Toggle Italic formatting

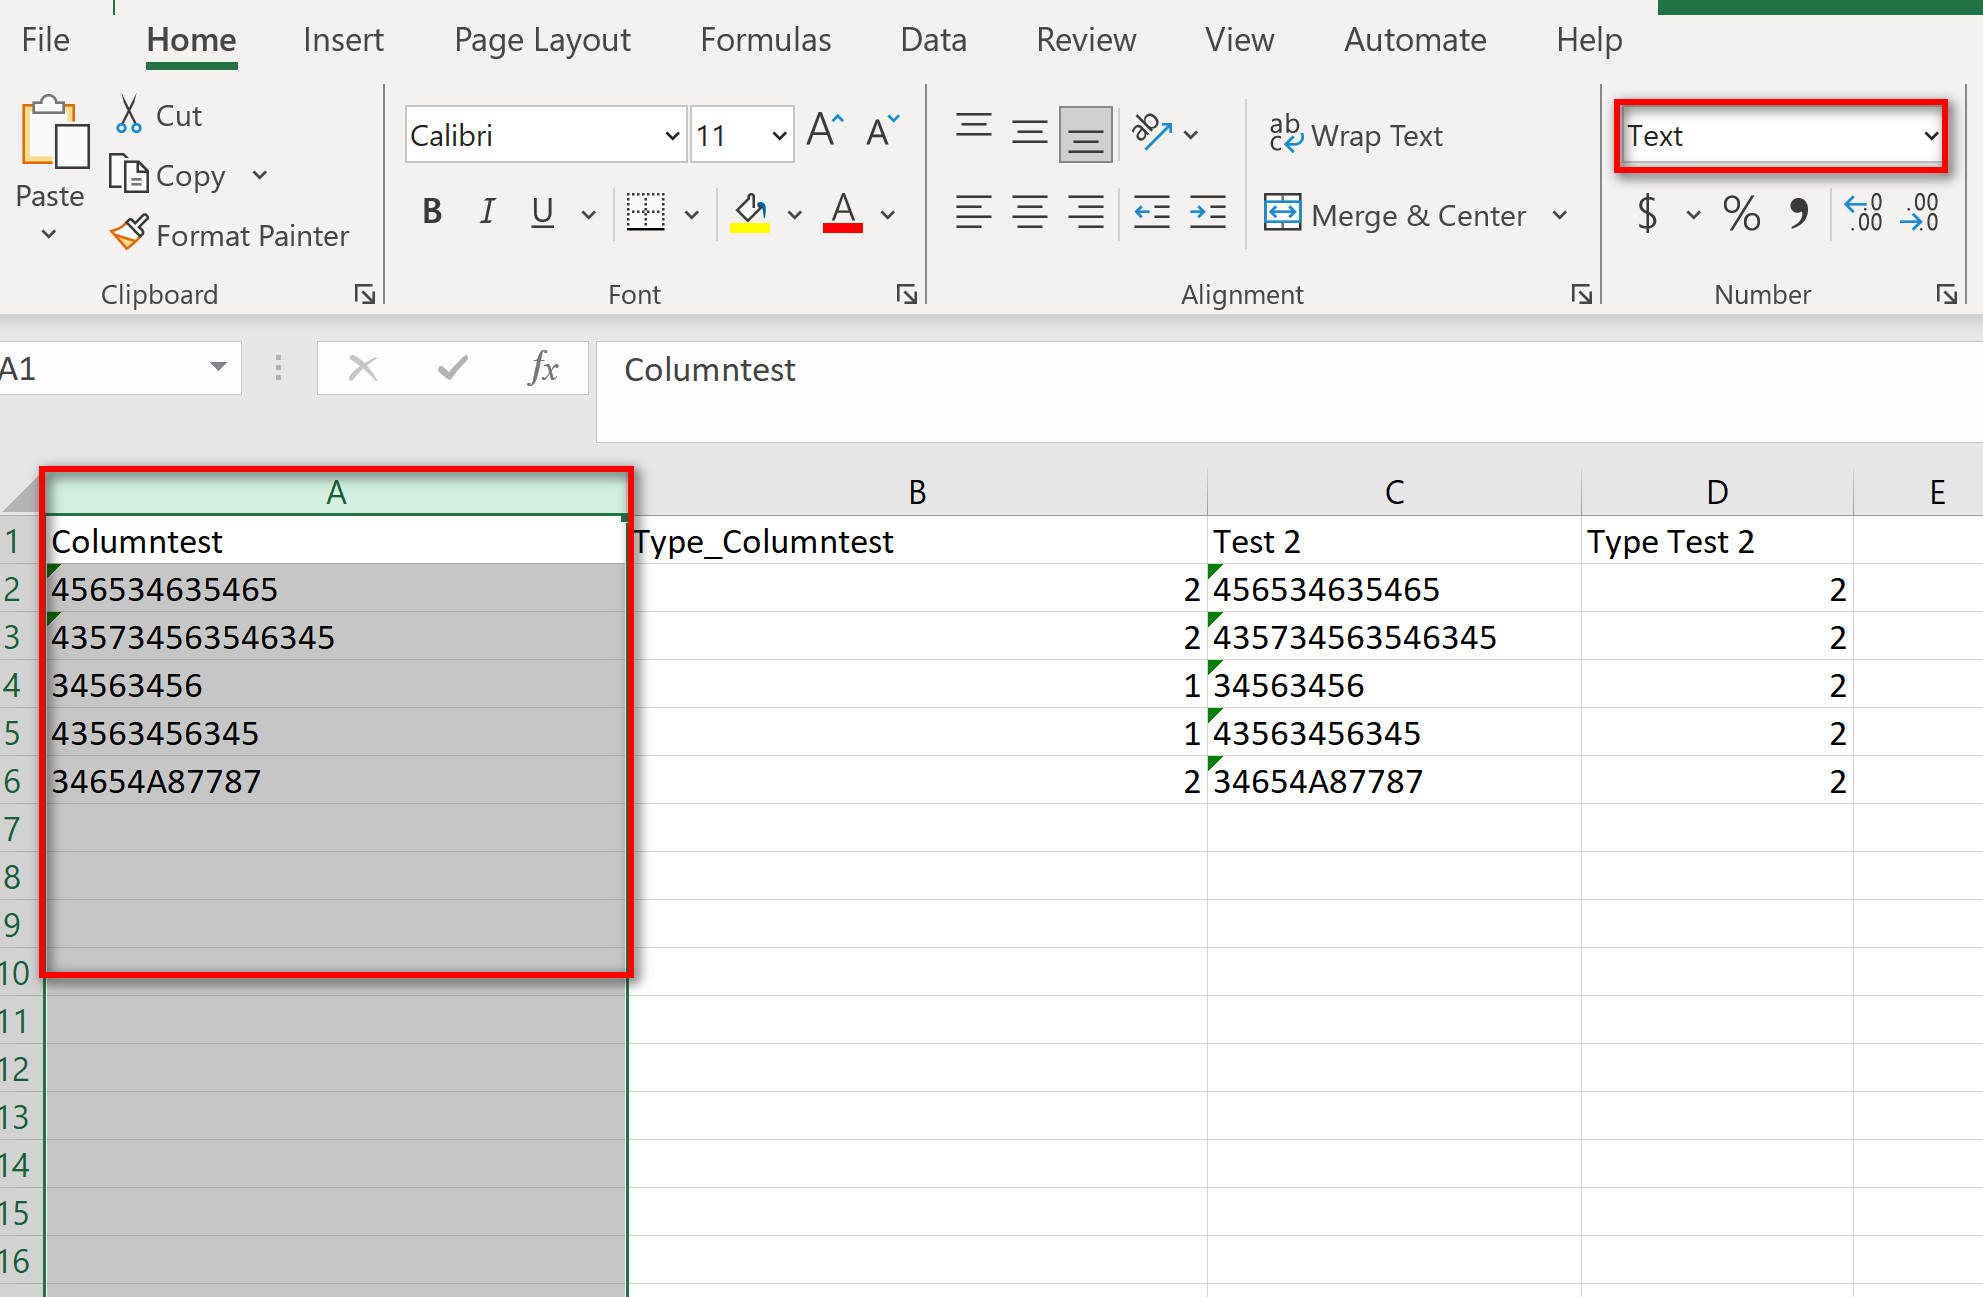click(487, 212)
